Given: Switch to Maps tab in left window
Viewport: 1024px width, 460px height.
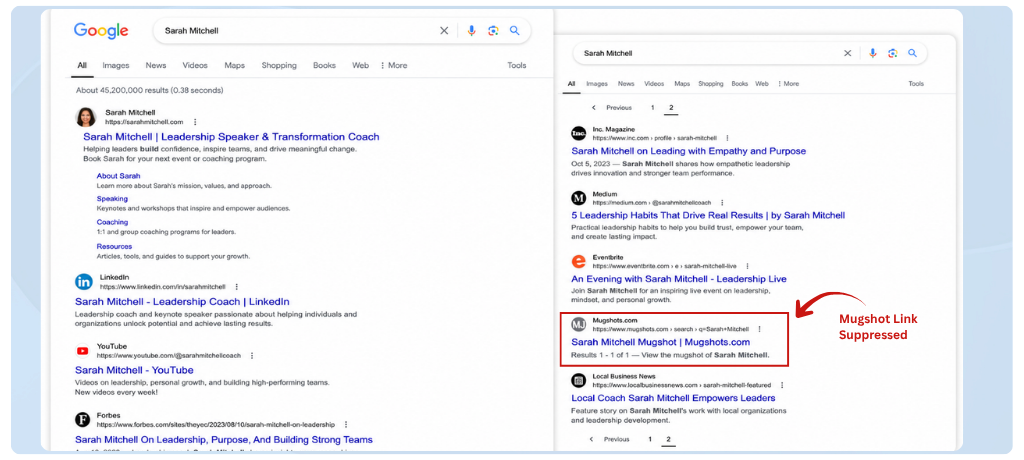Looking at the screenshot, I should point(234,65).
